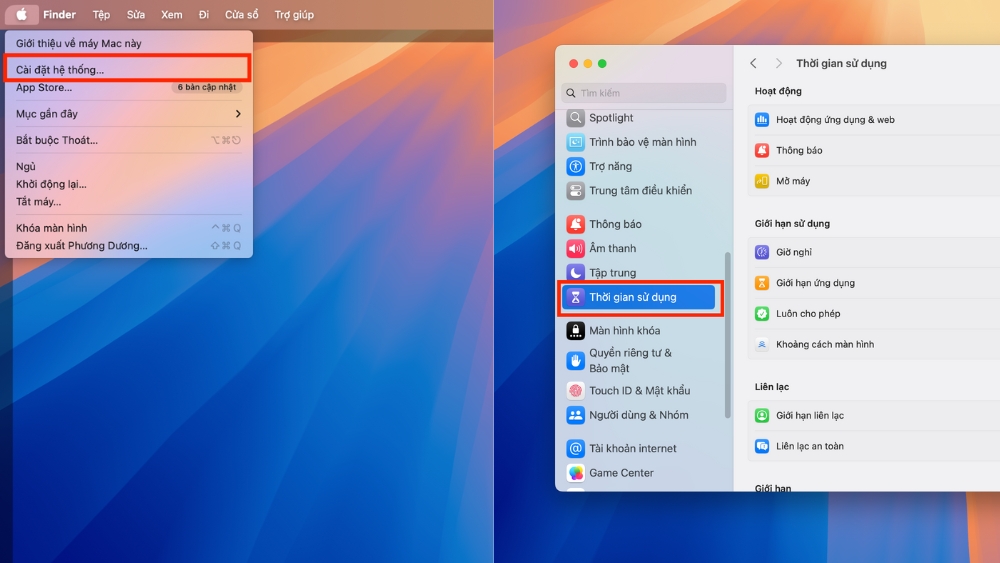
Task: Click the Âm thanh speaker icon
Action: pos(575,248)
